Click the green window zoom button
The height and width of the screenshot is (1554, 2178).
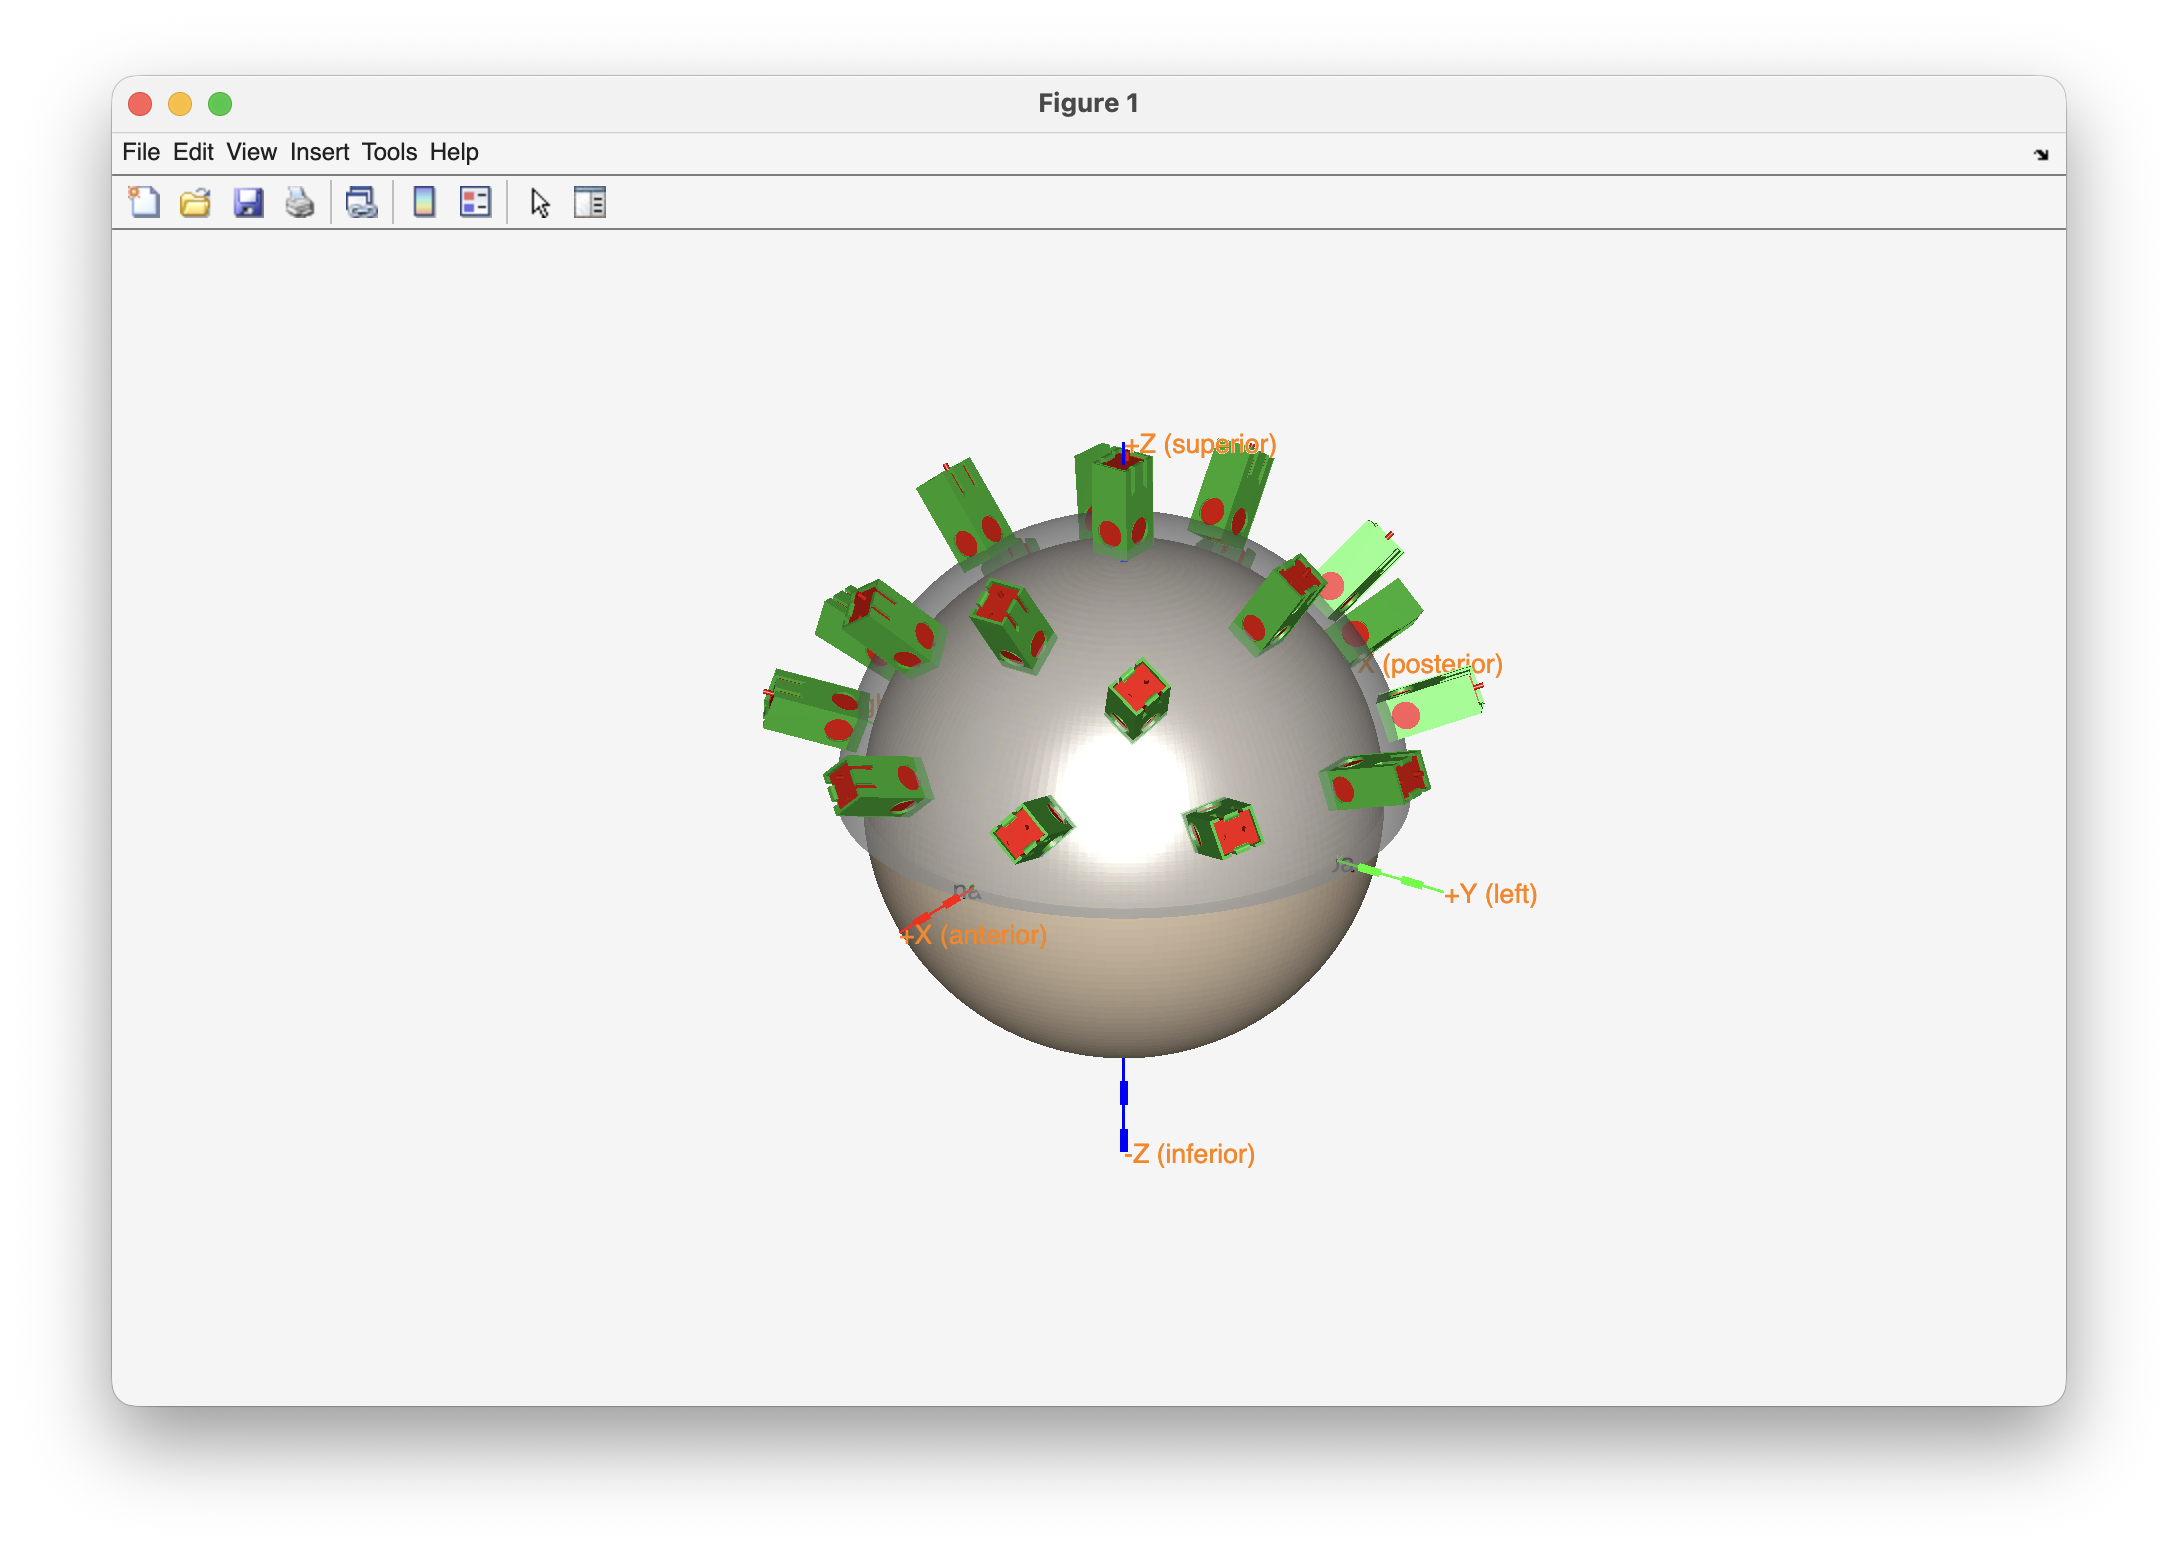220,104
